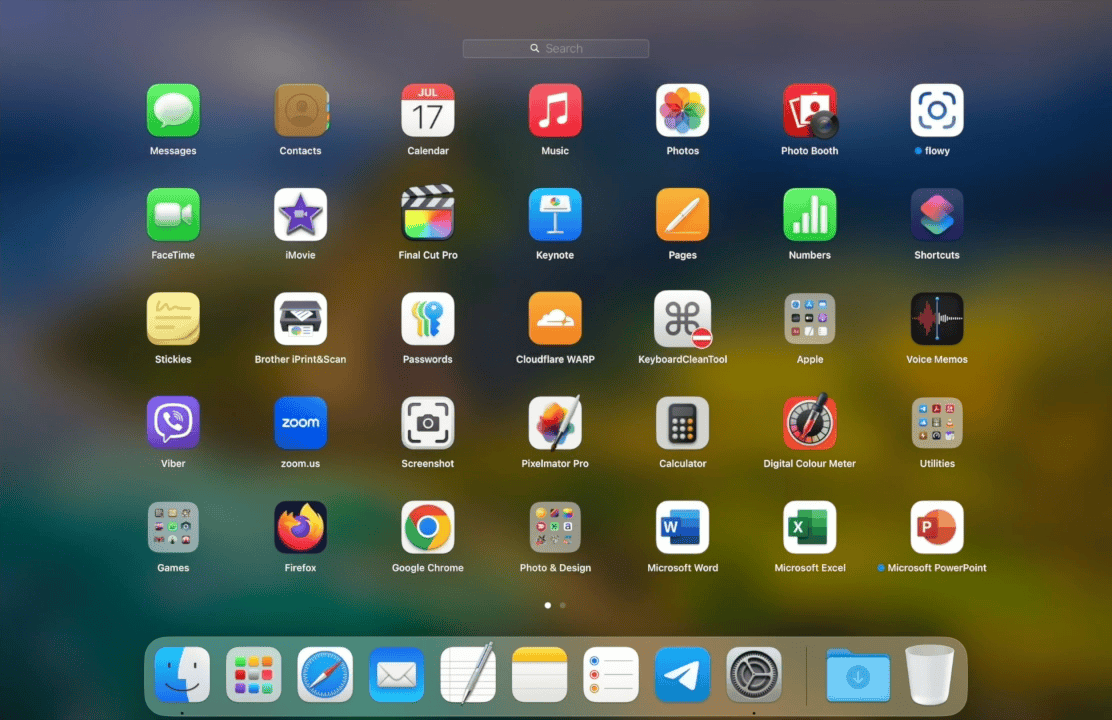Open the Voice Memos app
The height and width of the screenshot is (720, 1112).
pyautogui.click(x=937, y=318)
